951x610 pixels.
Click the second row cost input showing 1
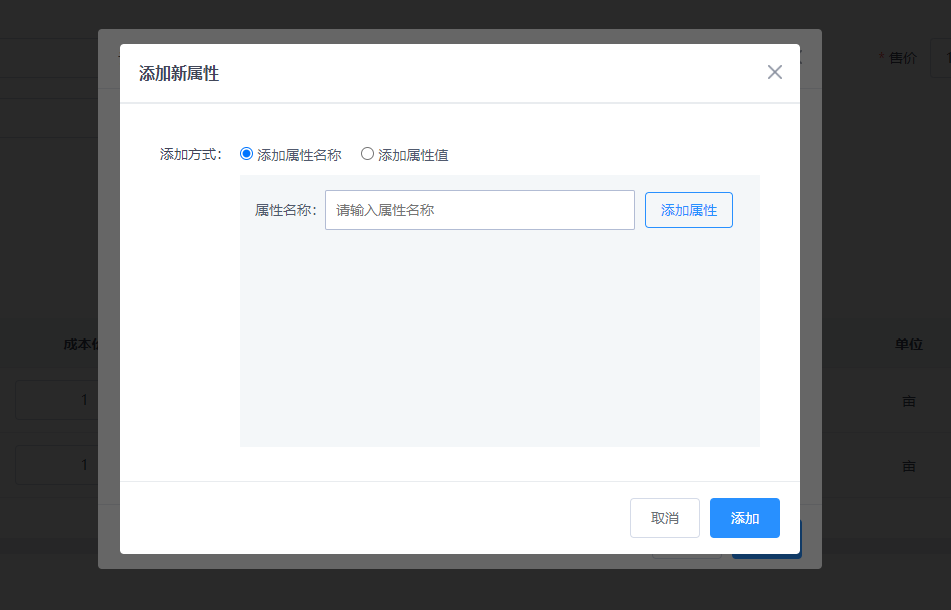pos(56,465)
